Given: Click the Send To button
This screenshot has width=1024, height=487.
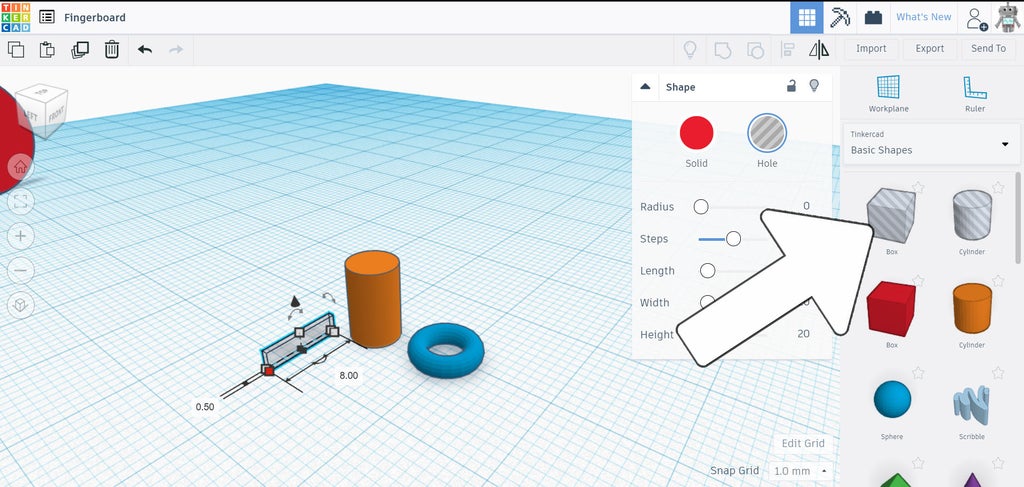Looking at the screenshot, I should pos(988,49).
